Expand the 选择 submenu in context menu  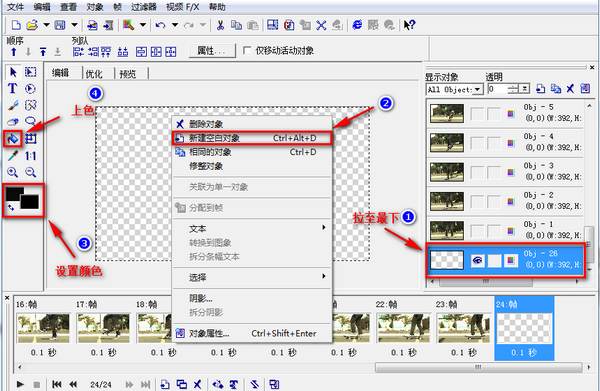pyautogui.click(x=324, y=276)
